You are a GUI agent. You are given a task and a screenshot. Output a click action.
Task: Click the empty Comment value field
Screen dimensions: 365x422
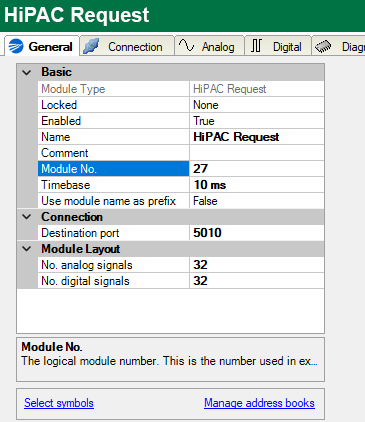tap(257, 153)
